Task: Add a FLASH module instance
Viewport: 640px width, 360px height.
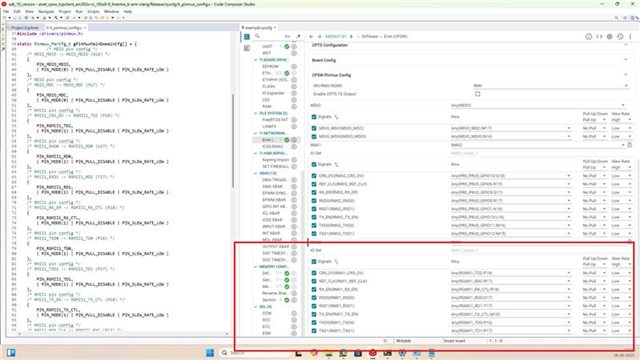Action: point(294,87)
